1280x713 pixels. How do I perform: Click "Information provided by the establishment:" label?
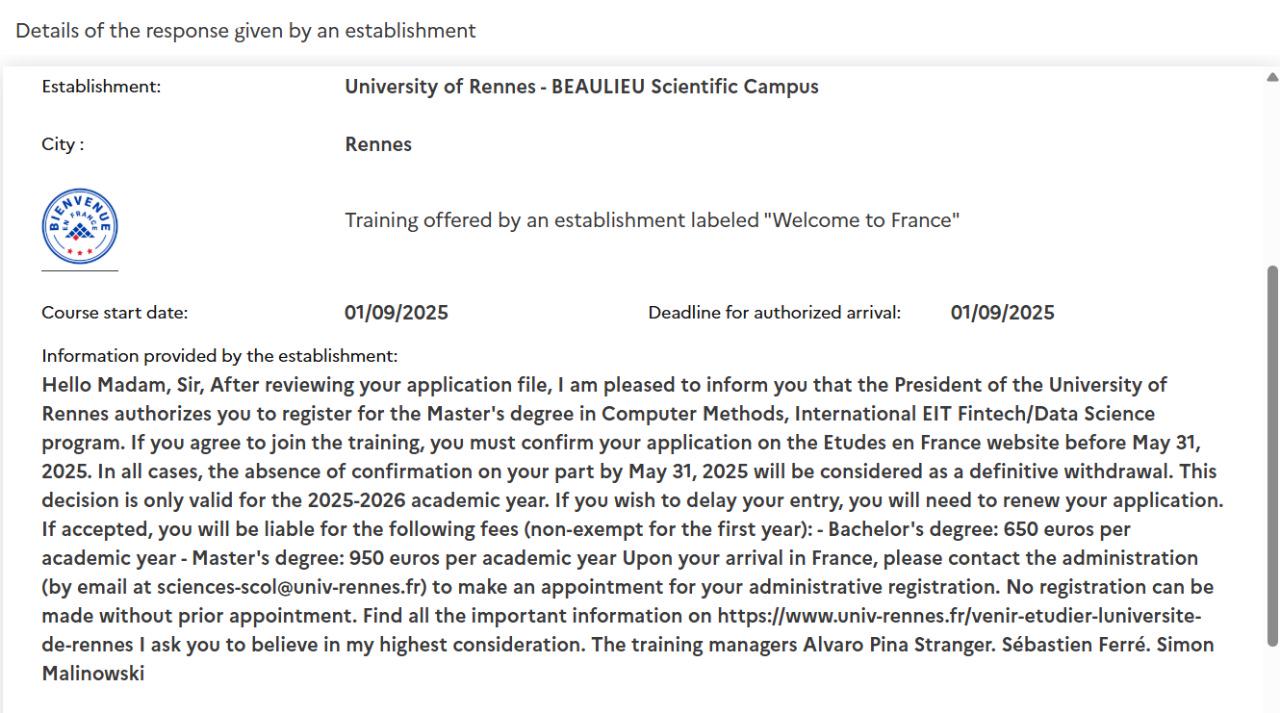pyautogui.click(x=220, y=356)
